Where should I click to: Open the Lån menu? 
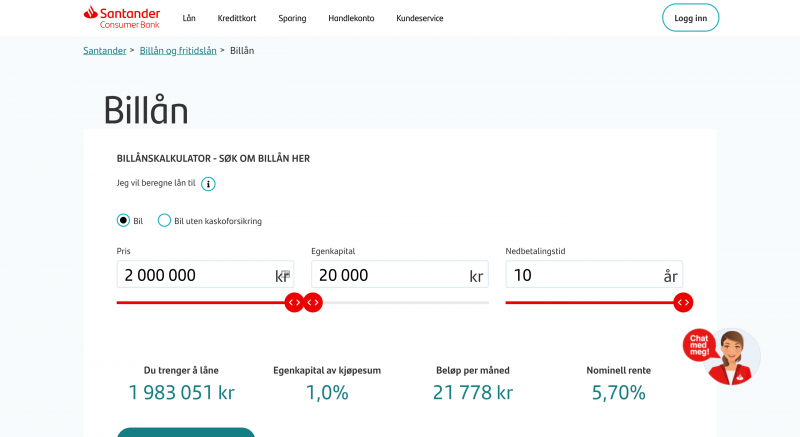(x=189, y=18)
